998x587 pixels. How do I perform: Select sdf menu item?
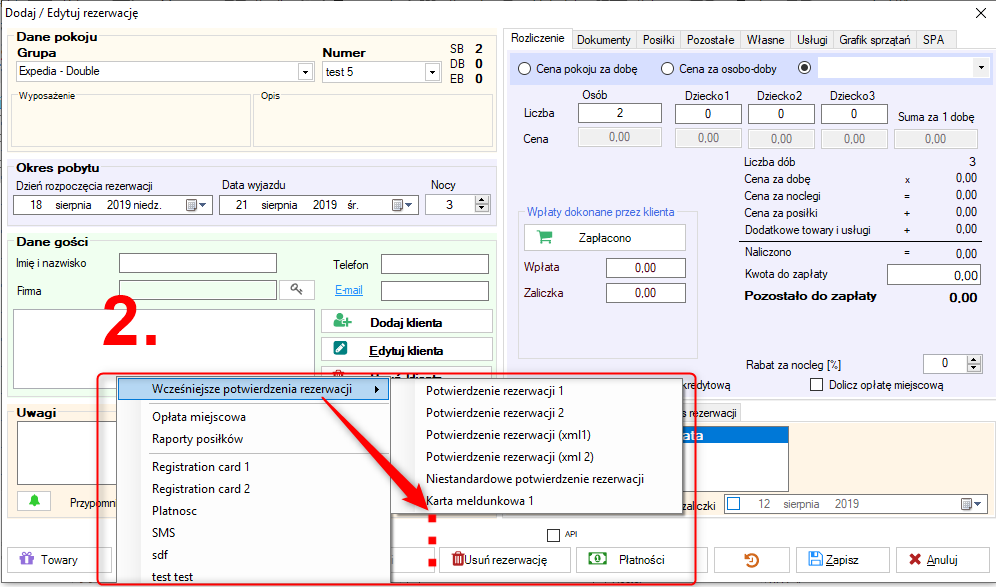253,555
